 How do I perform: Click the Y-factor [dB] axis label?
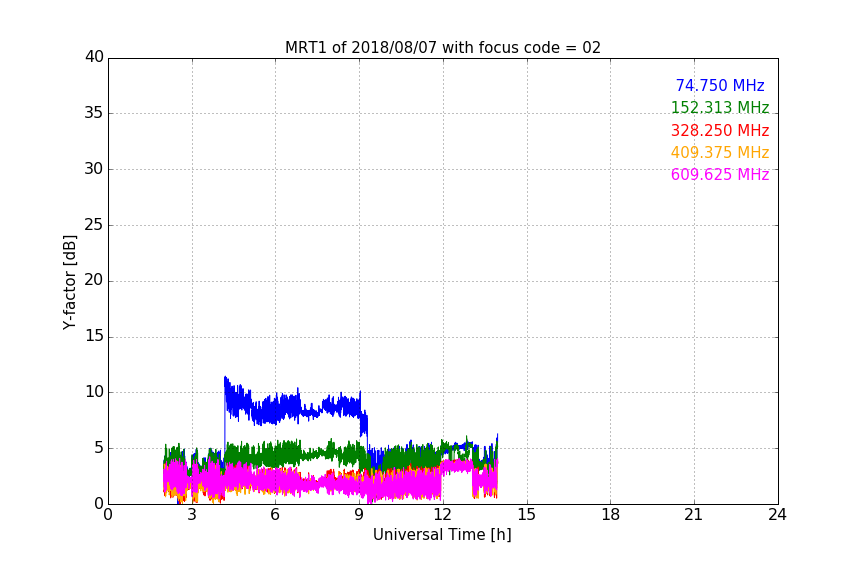click(x=69, y=282)
